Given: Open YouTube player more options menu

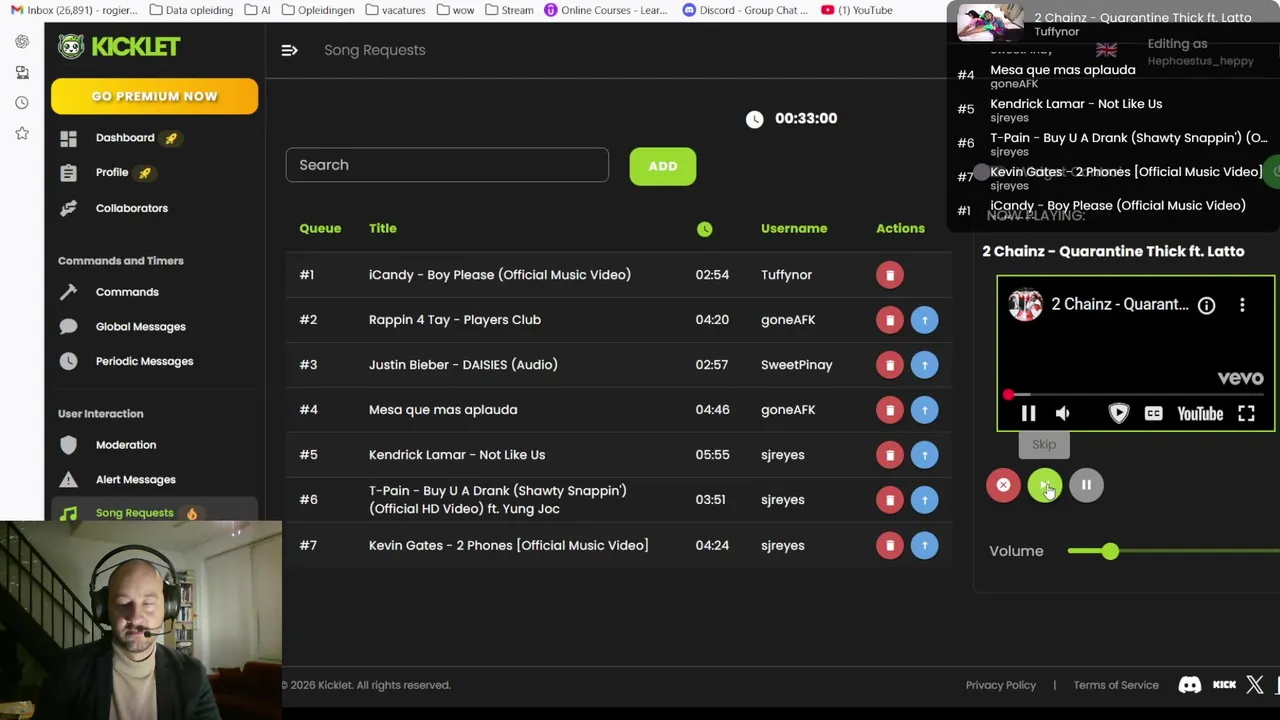Looking at the screenshot, I should point(1242,305).
